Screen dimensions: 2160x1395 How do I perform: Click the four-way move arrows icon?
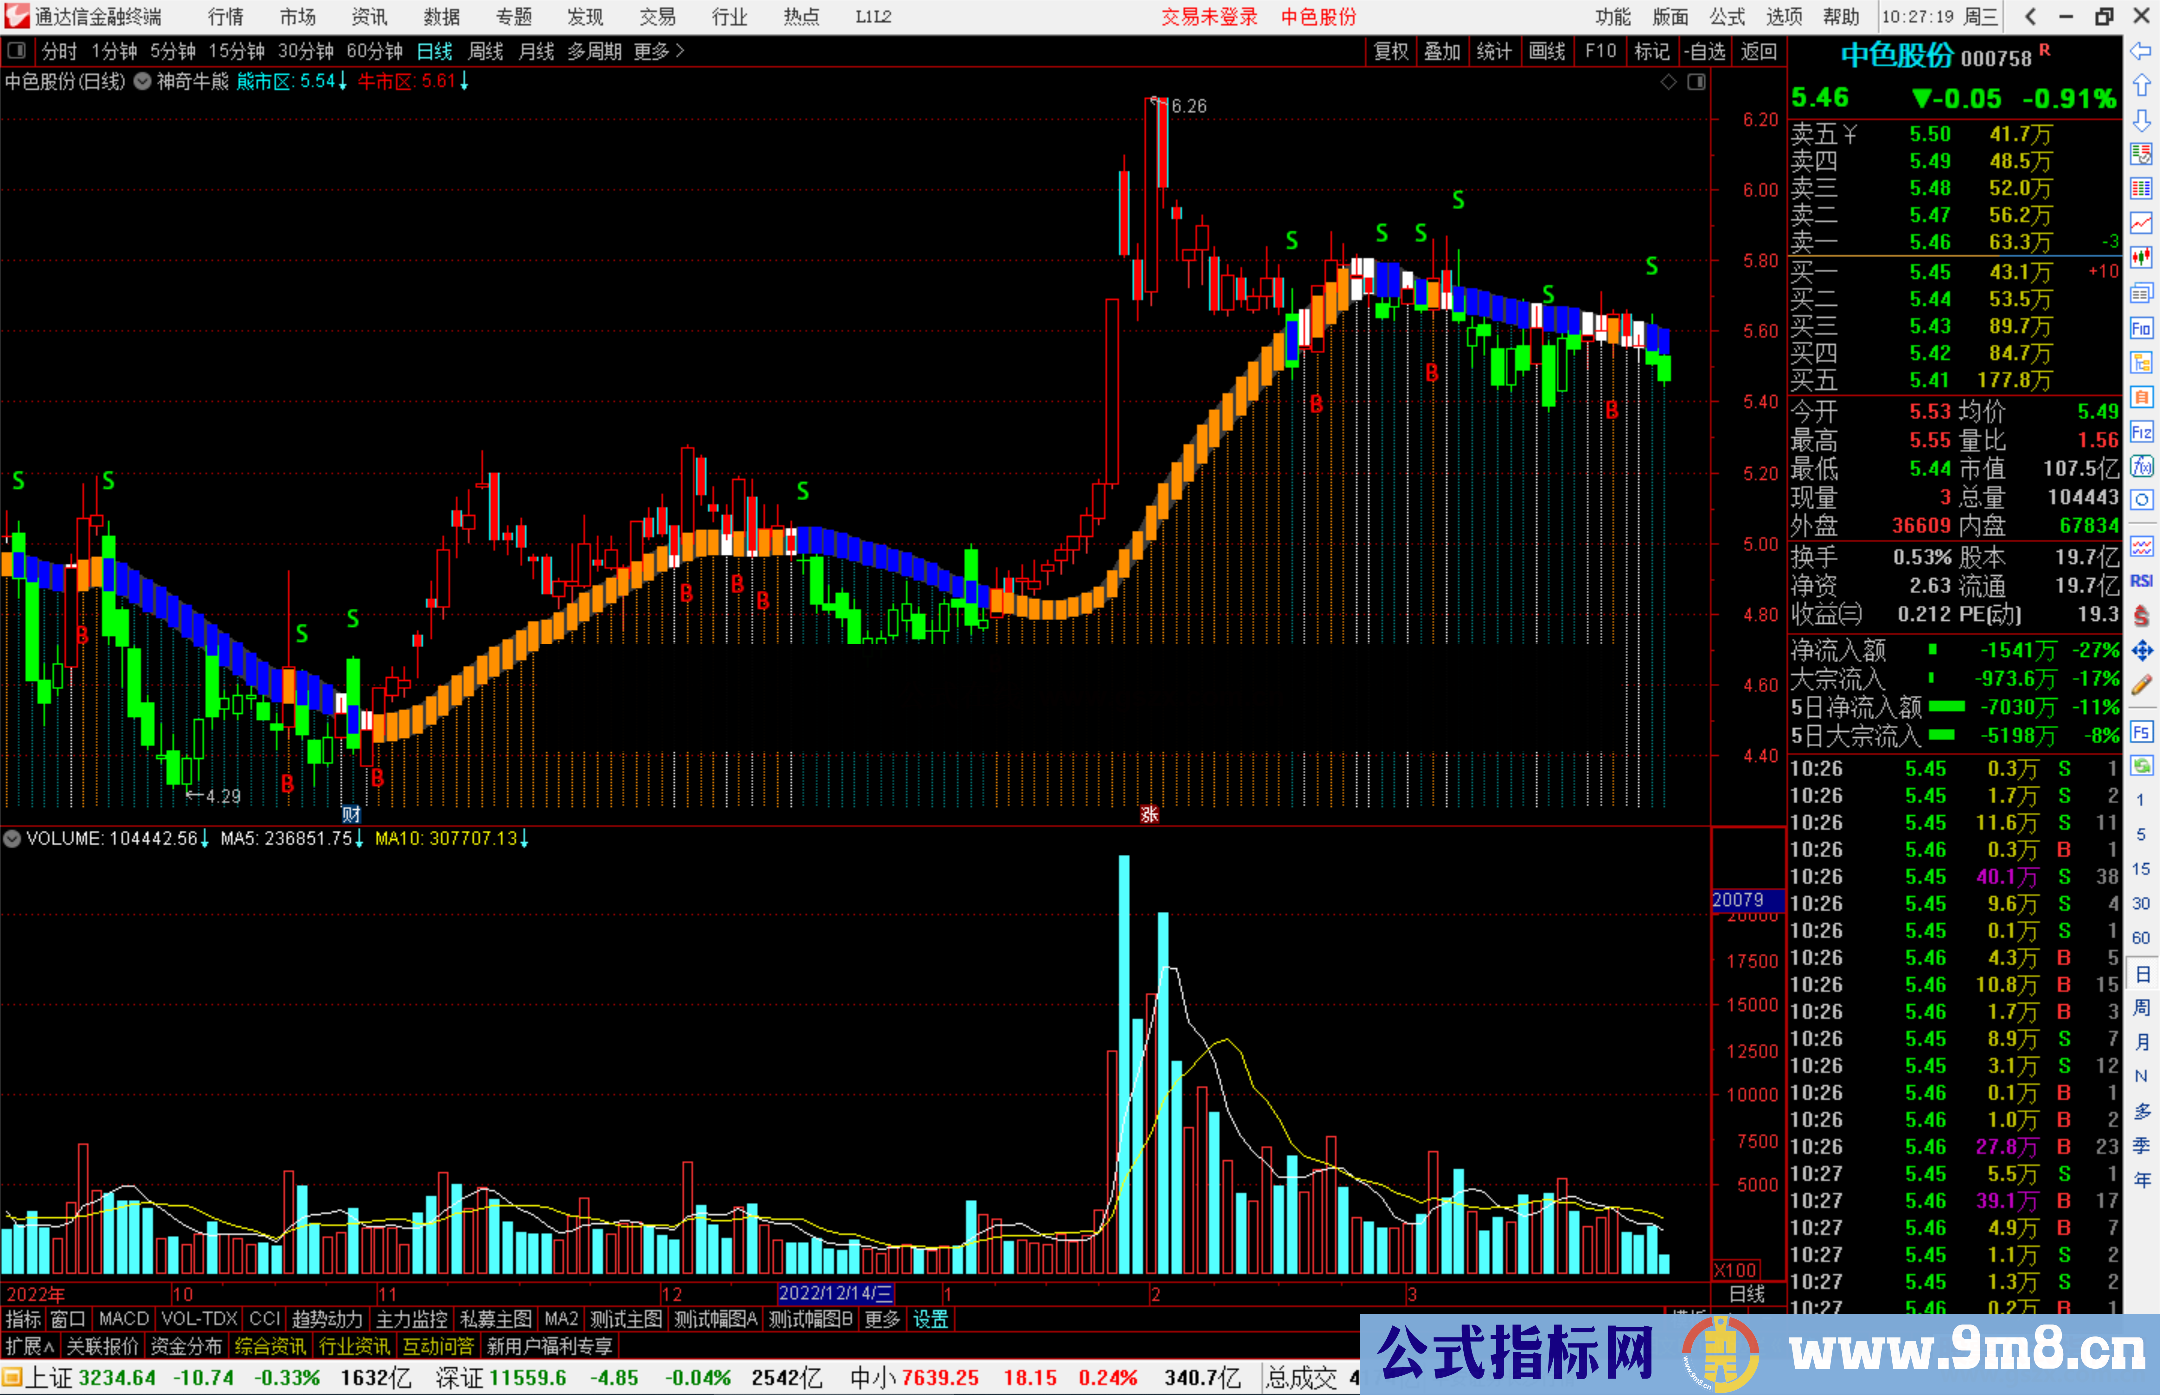click(2141, 651)
